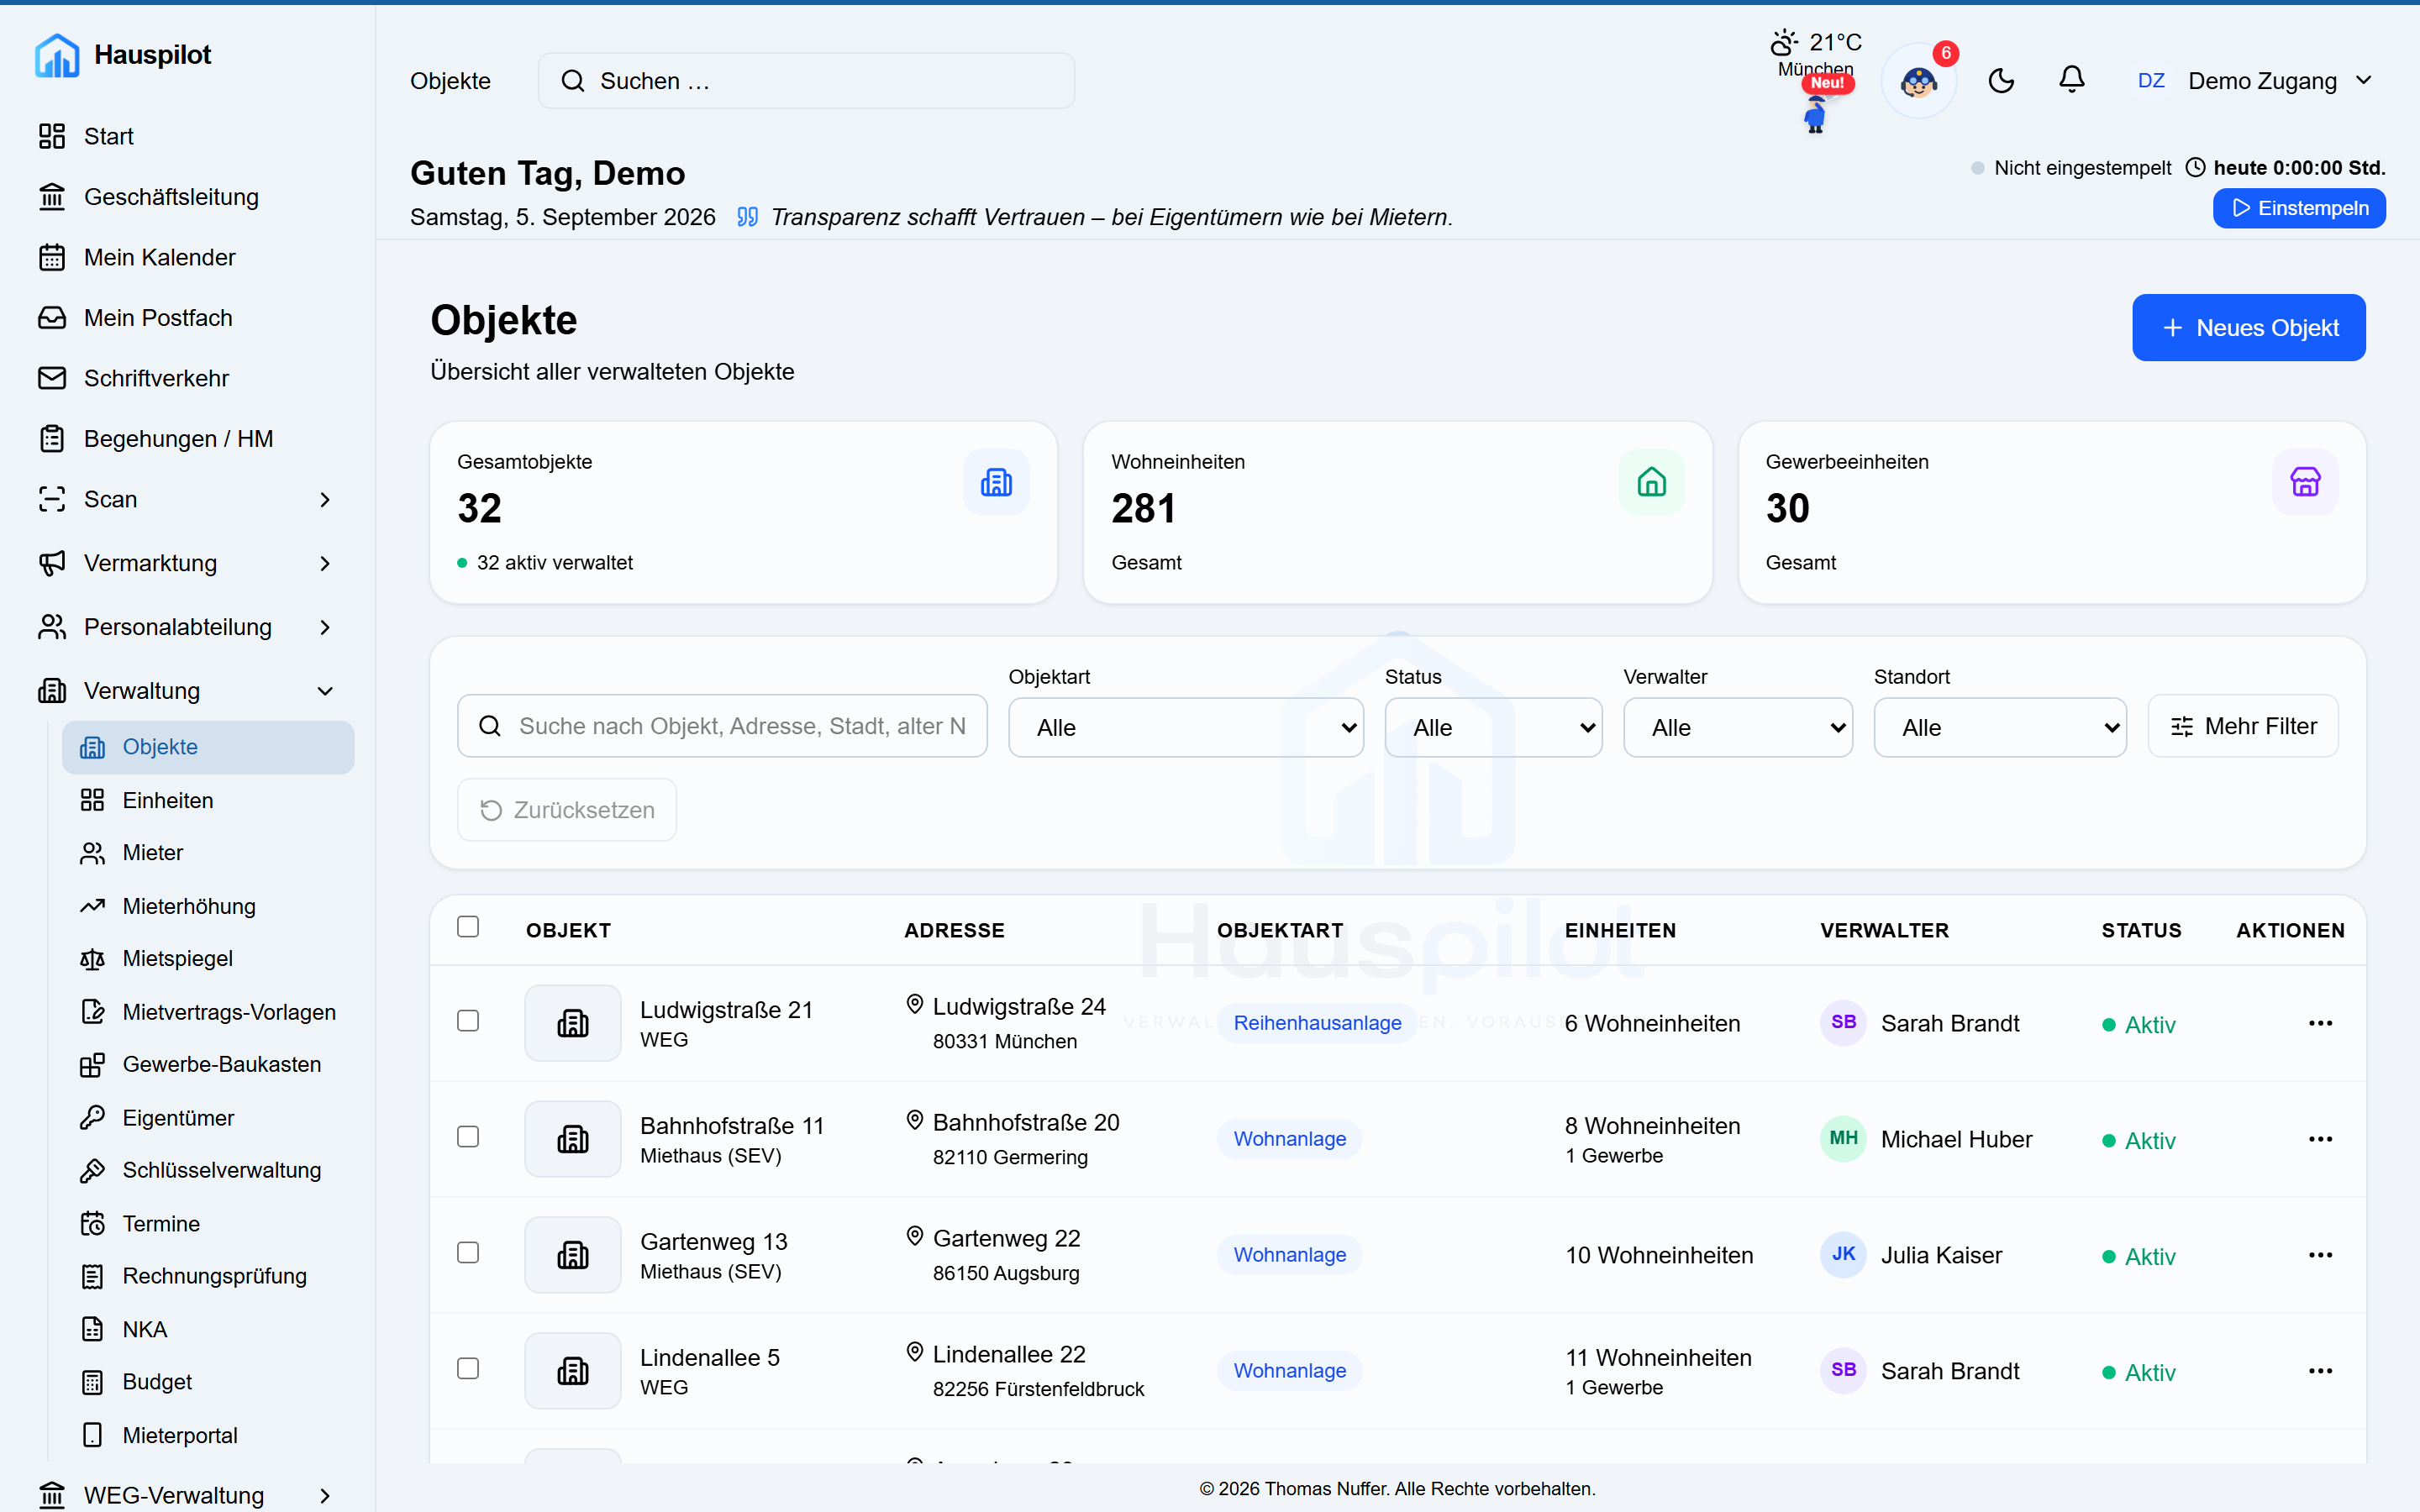Open Mehr Filter options
The width and height of the screenshot is (2420, 1512).
tap(2243, 726)
